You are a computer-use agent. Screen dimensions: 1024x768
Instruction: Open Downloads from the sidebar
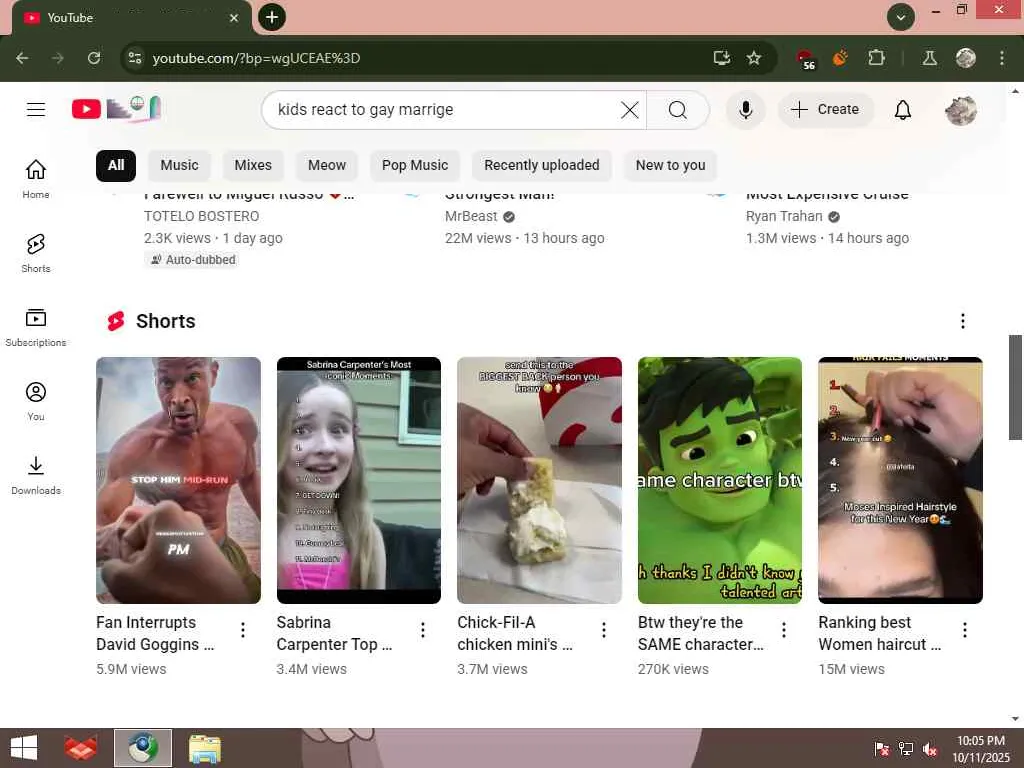coord(36,475)
